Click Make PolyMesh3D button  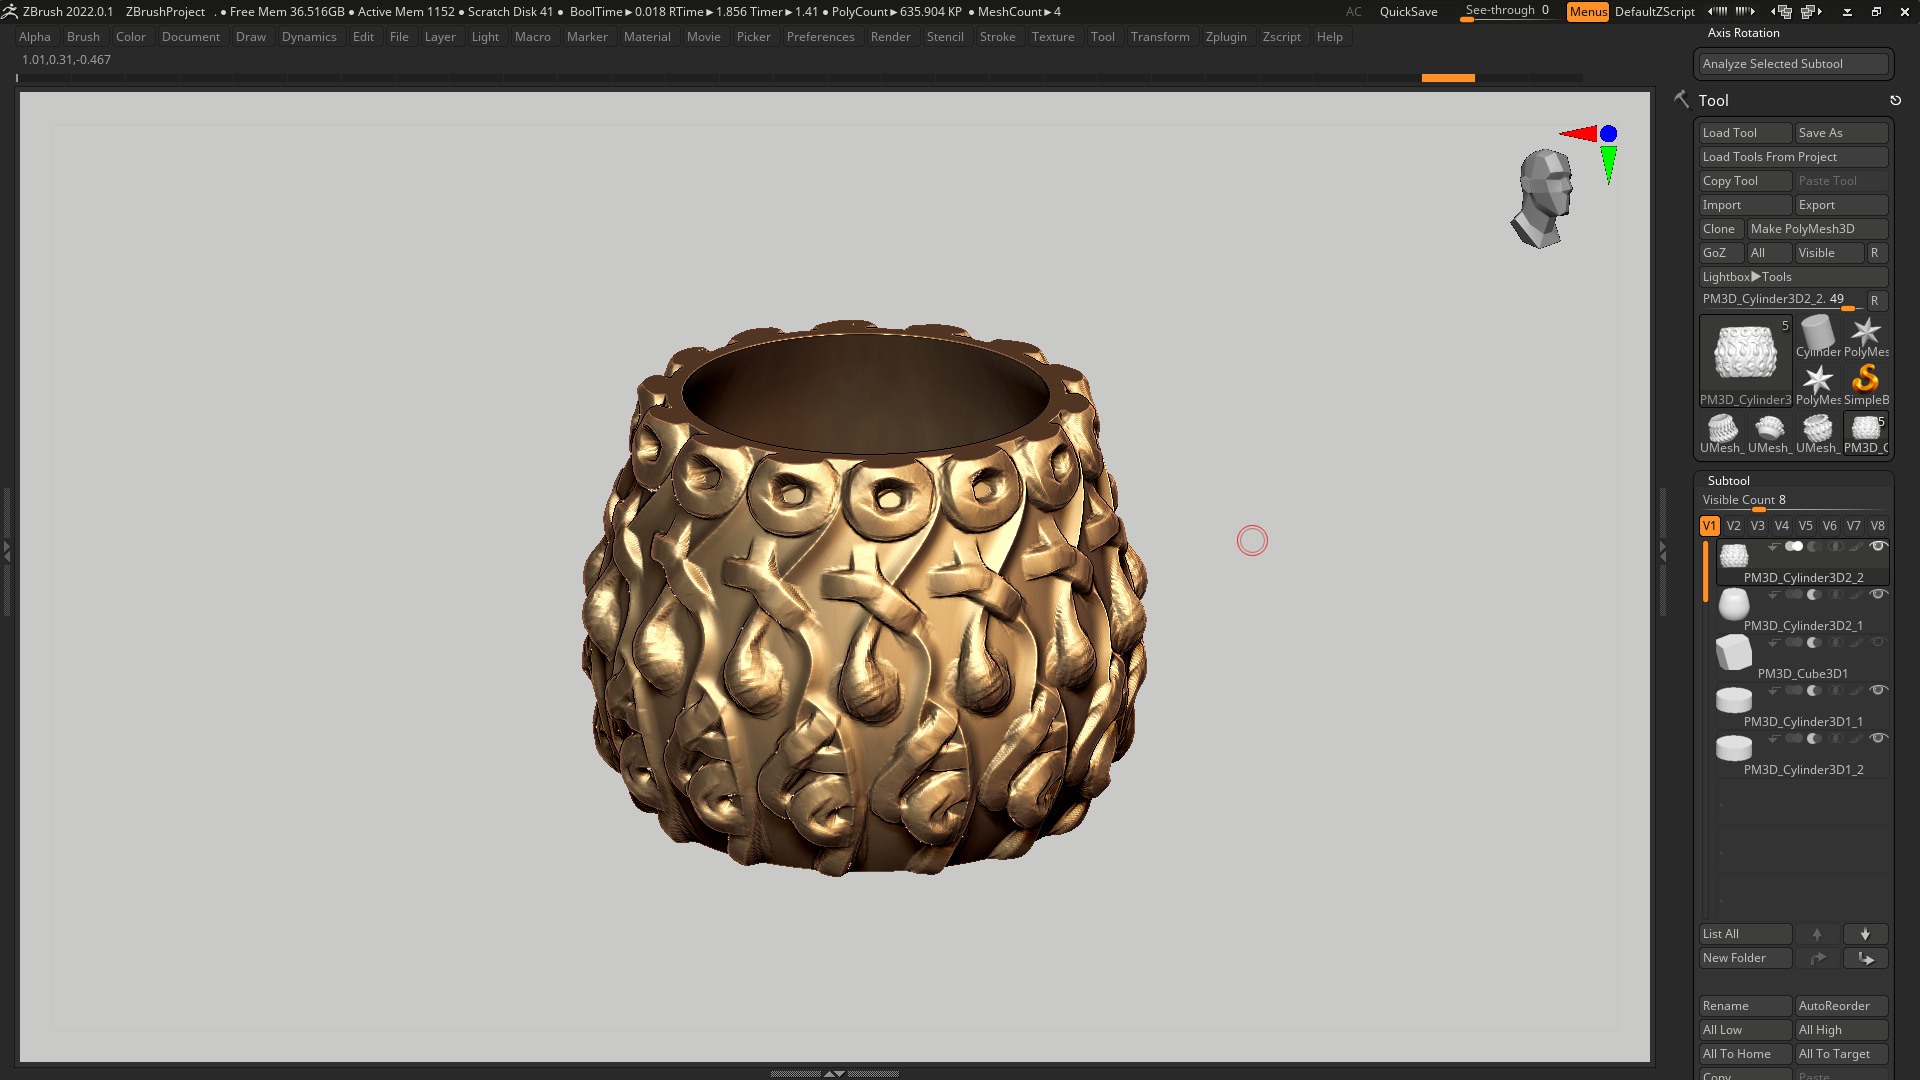[x=1817, y=229]
